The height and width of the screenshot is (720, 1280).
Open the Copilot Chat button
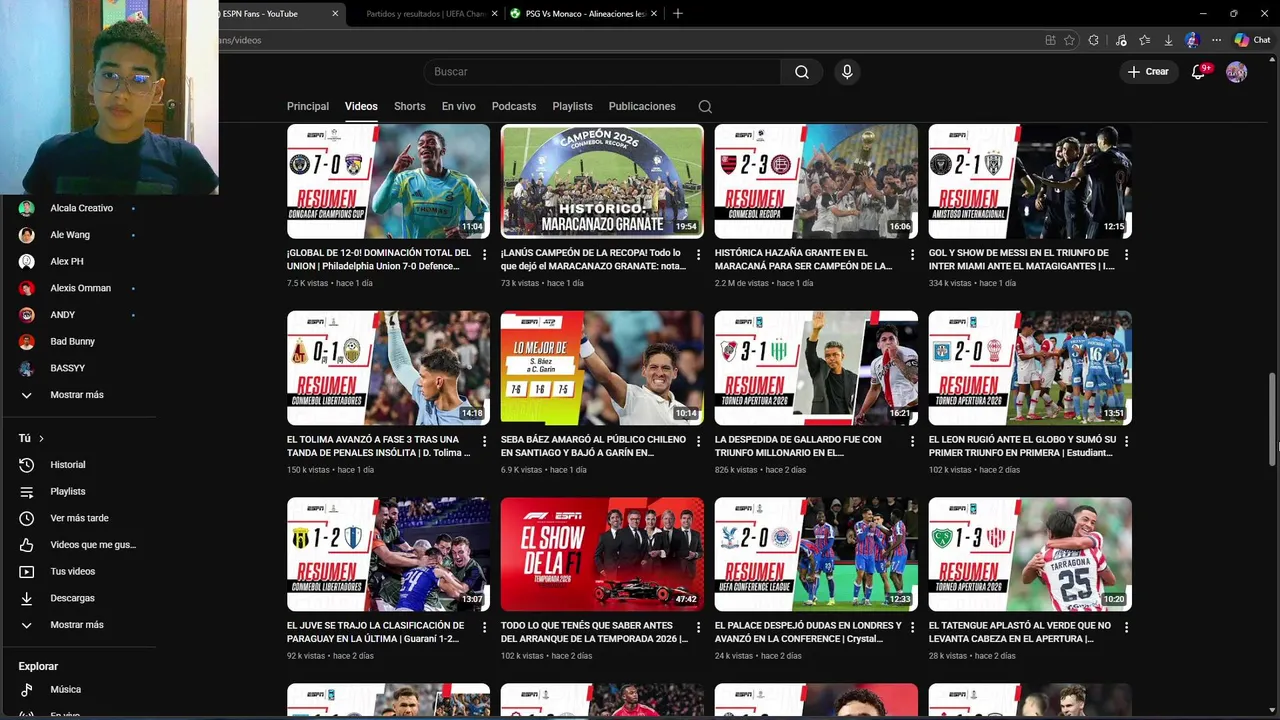coord(1252,40)
